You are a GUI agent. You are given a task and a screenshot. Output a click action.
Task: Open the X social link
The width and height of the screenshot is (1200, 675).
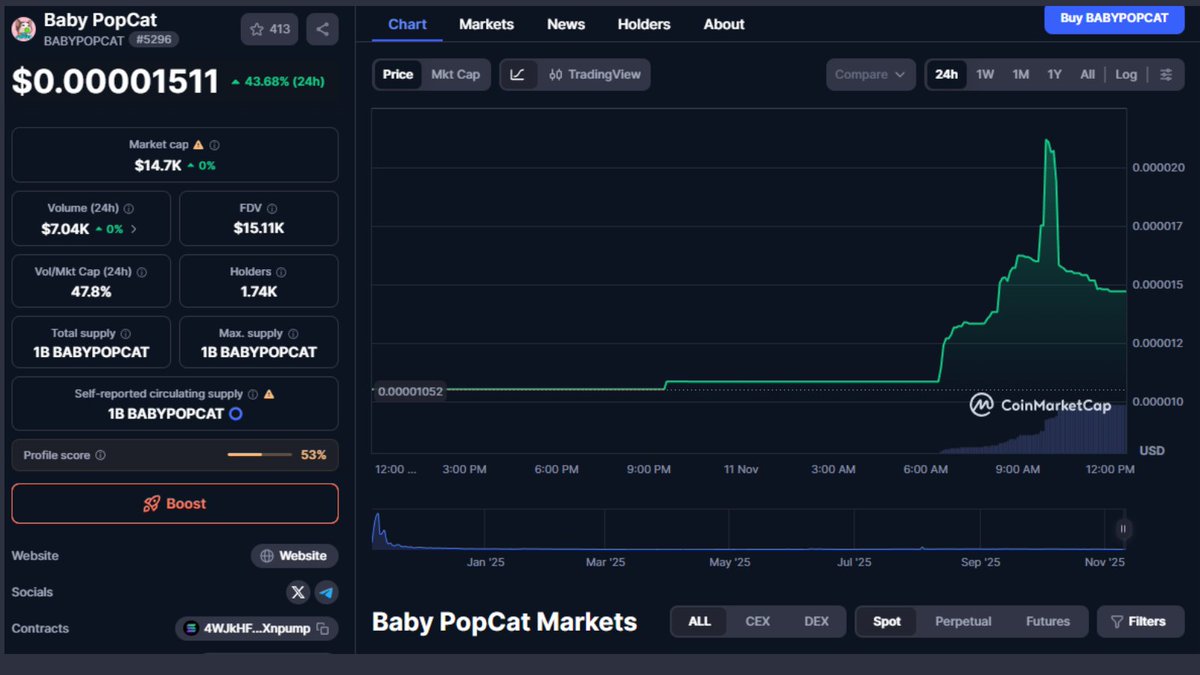point(298,592)
